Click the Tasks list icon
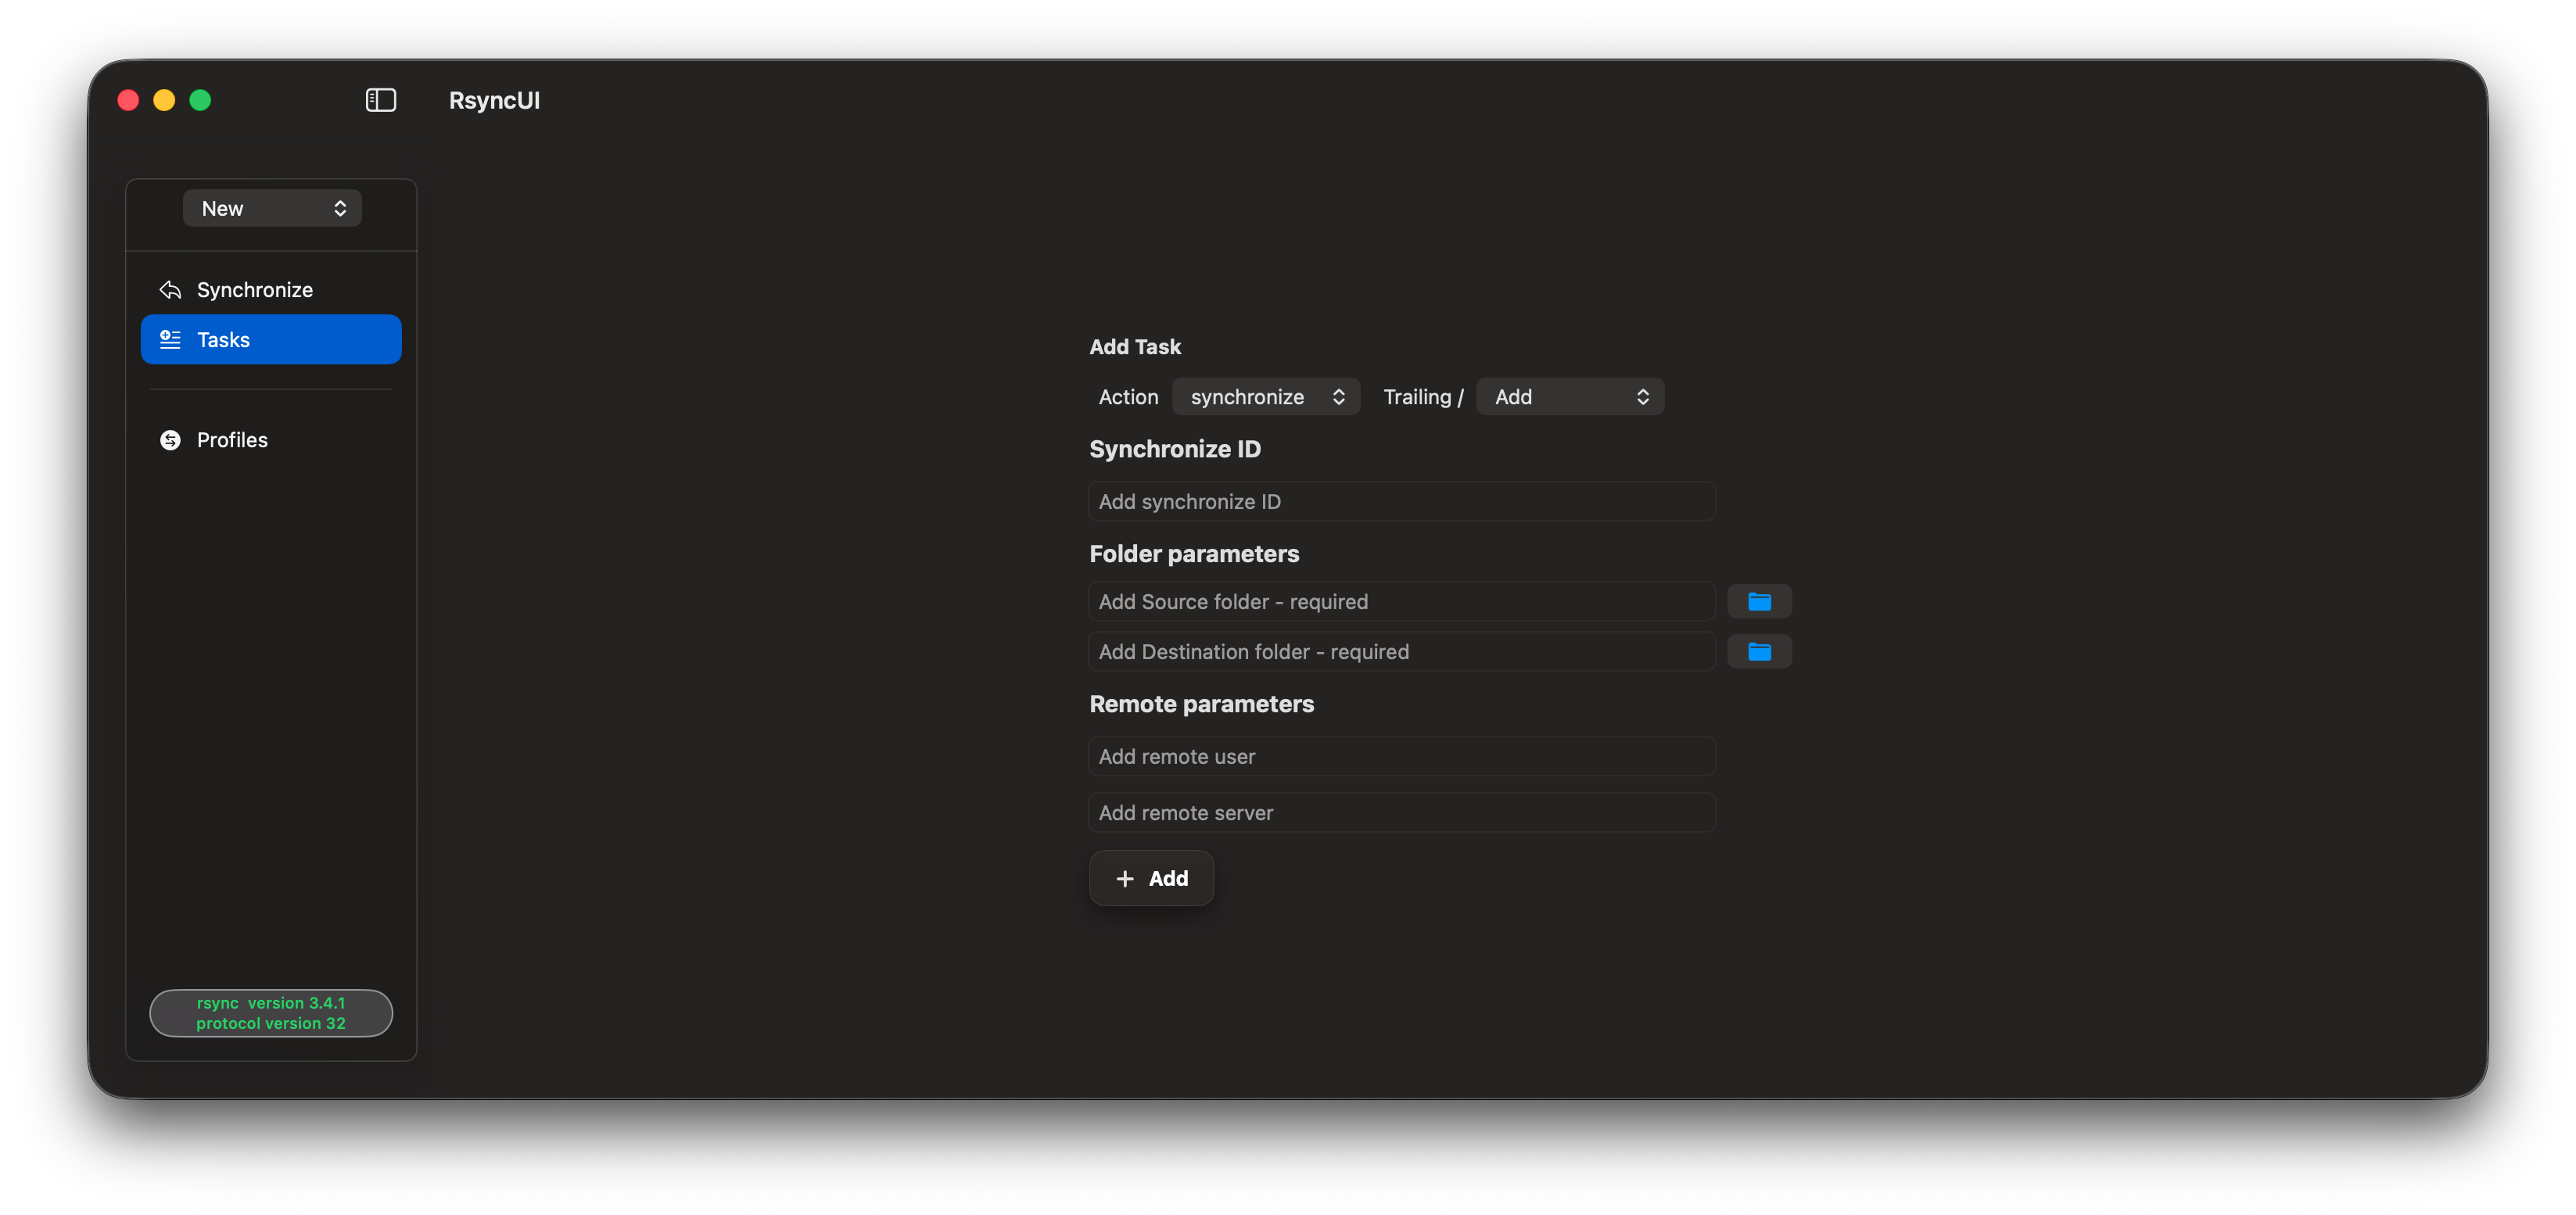The image size is (2576, 1215). (170, 340)
